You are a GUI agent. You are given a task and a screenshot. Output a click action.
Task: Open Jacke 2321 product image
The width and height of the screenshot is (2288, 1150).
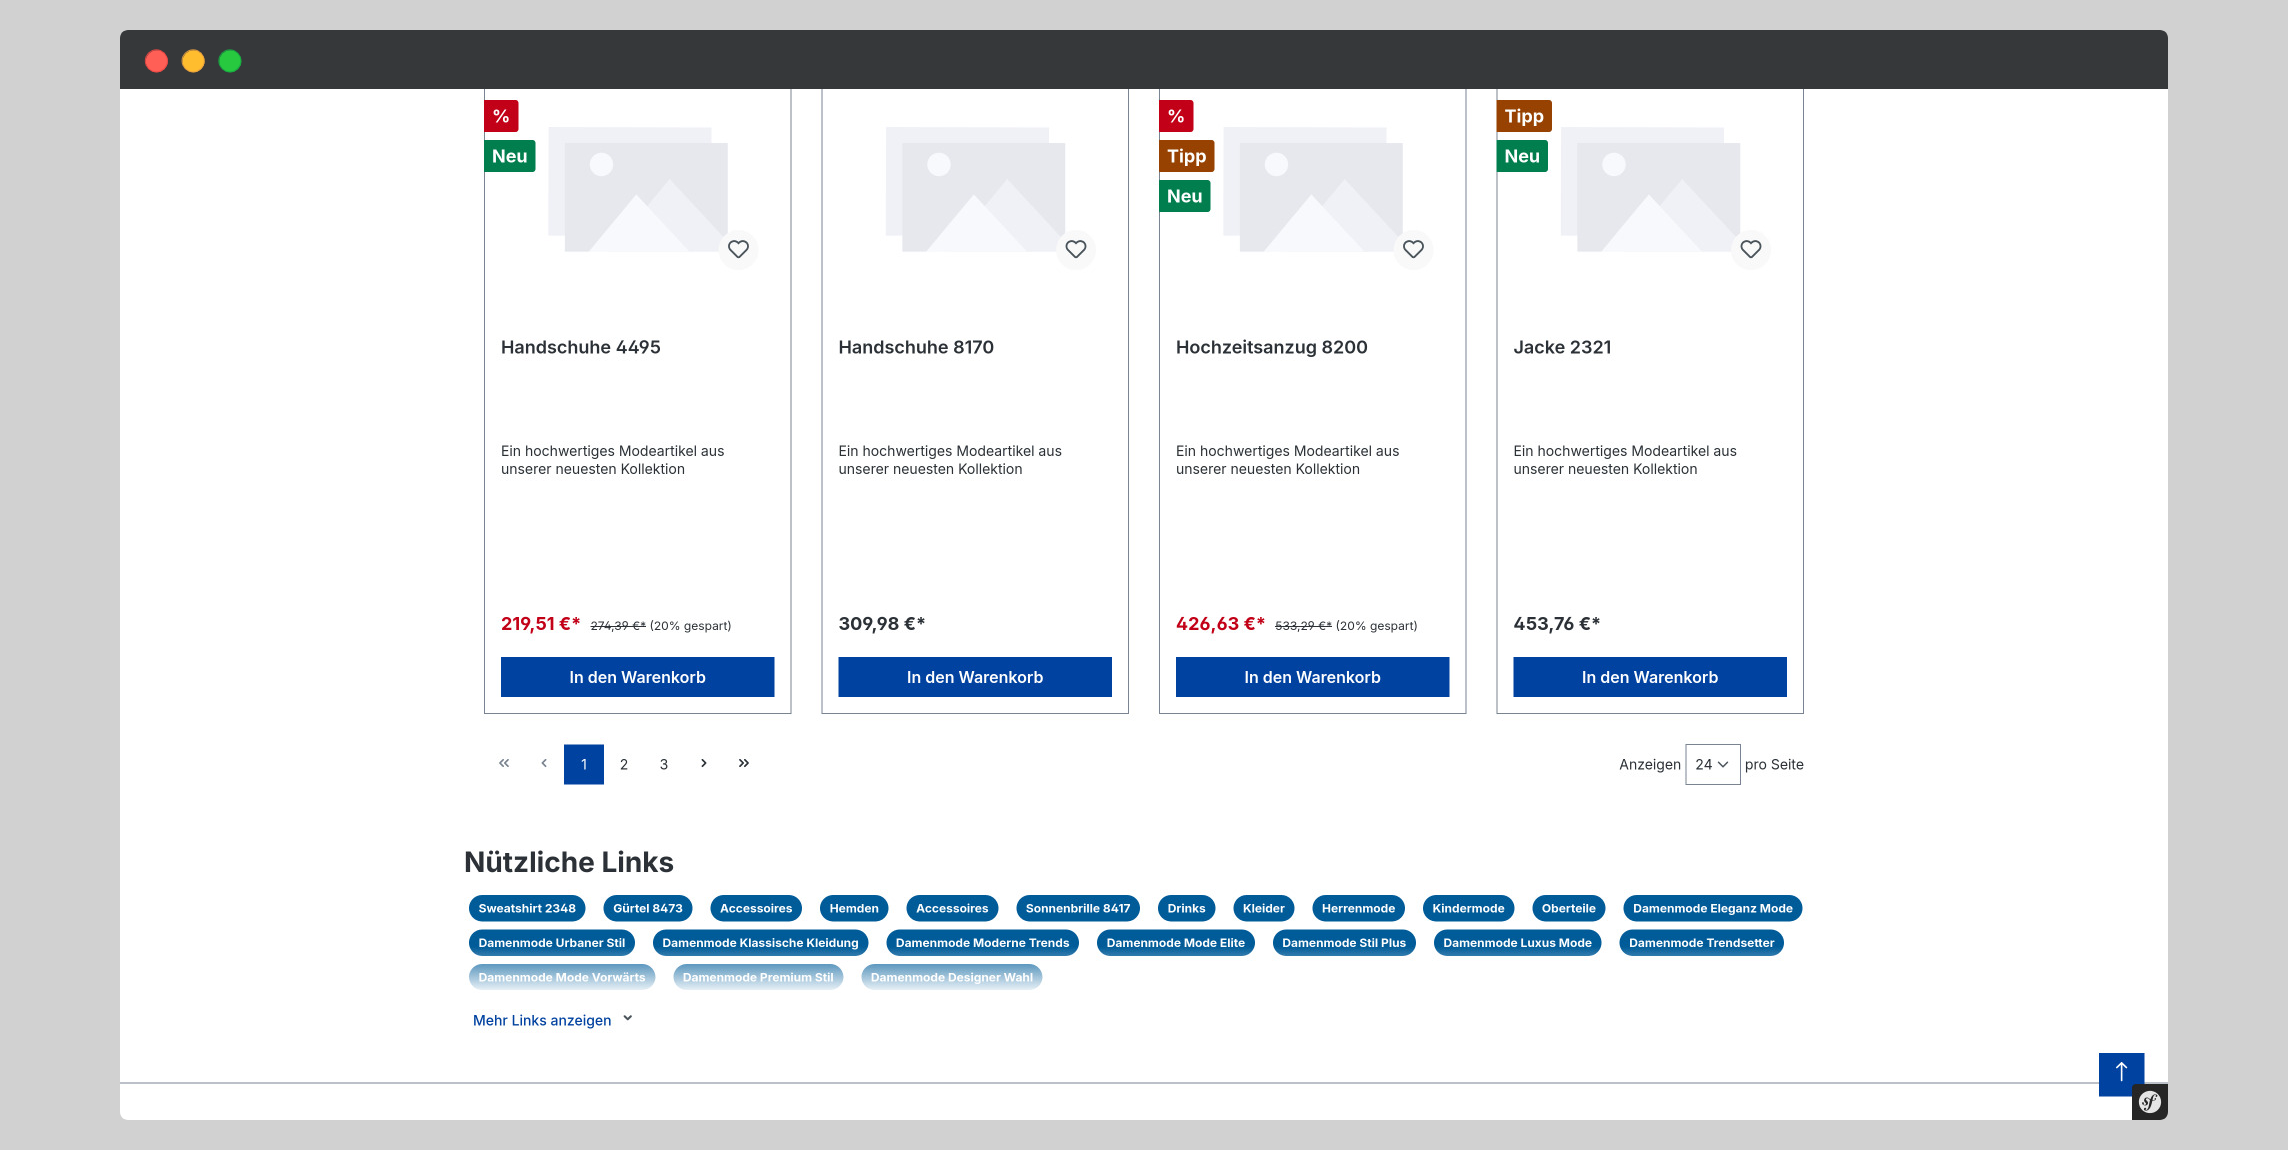[1650, 189]
